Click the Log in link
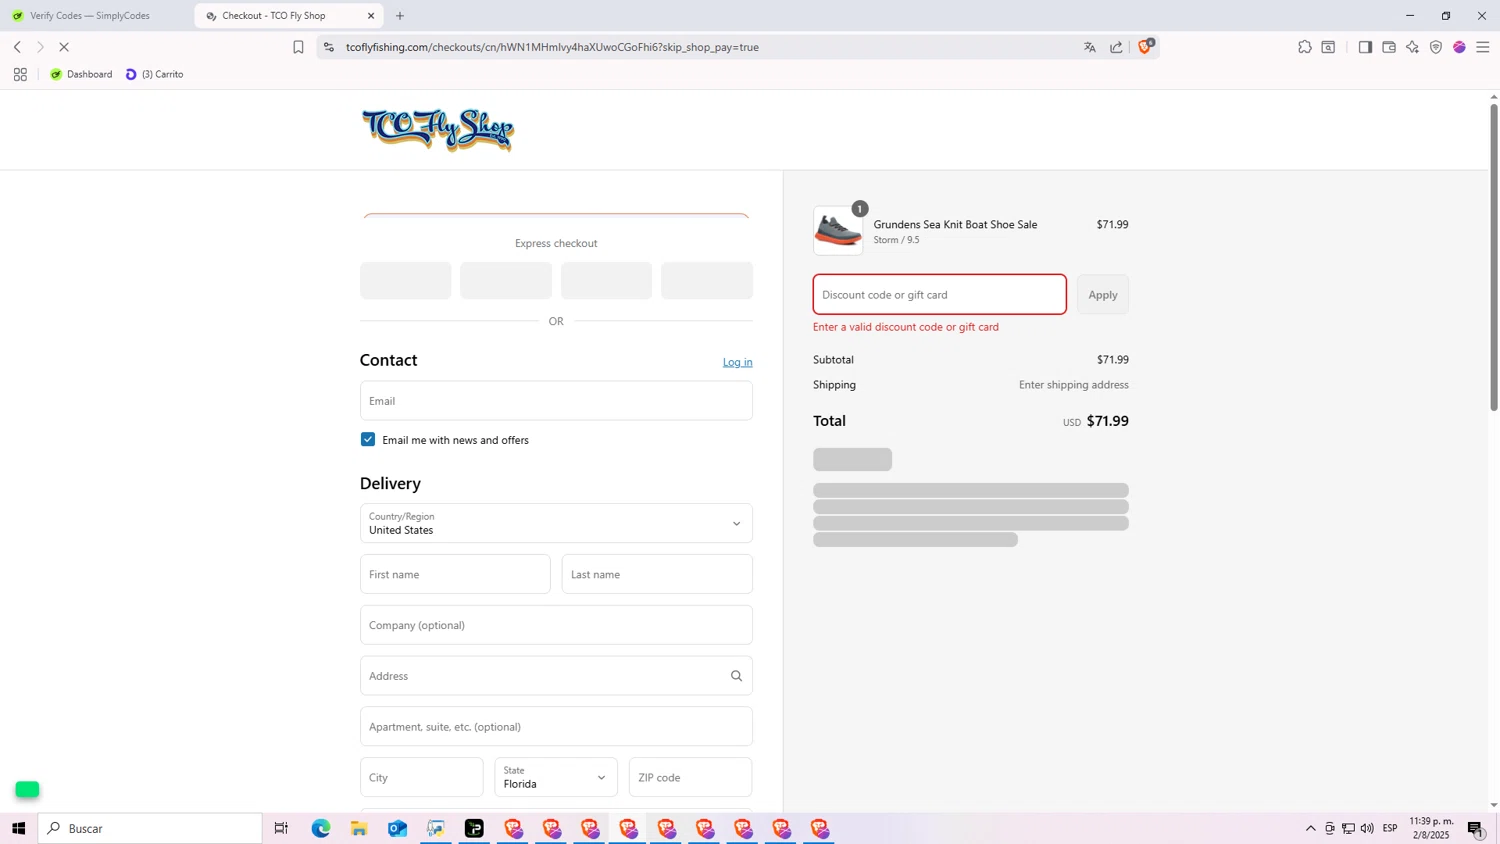This screenshot has width=1500, height=844. (x=738, y=362)
